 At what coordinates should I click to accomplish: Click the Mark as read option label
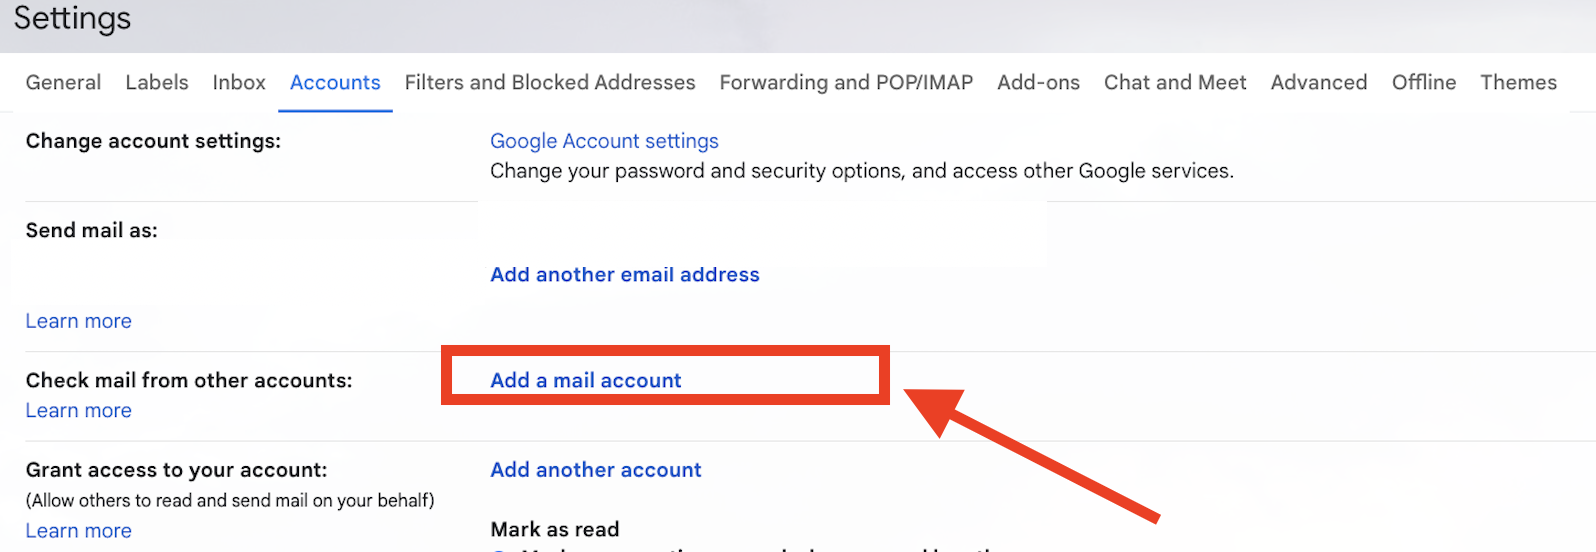tap(555, 530)
